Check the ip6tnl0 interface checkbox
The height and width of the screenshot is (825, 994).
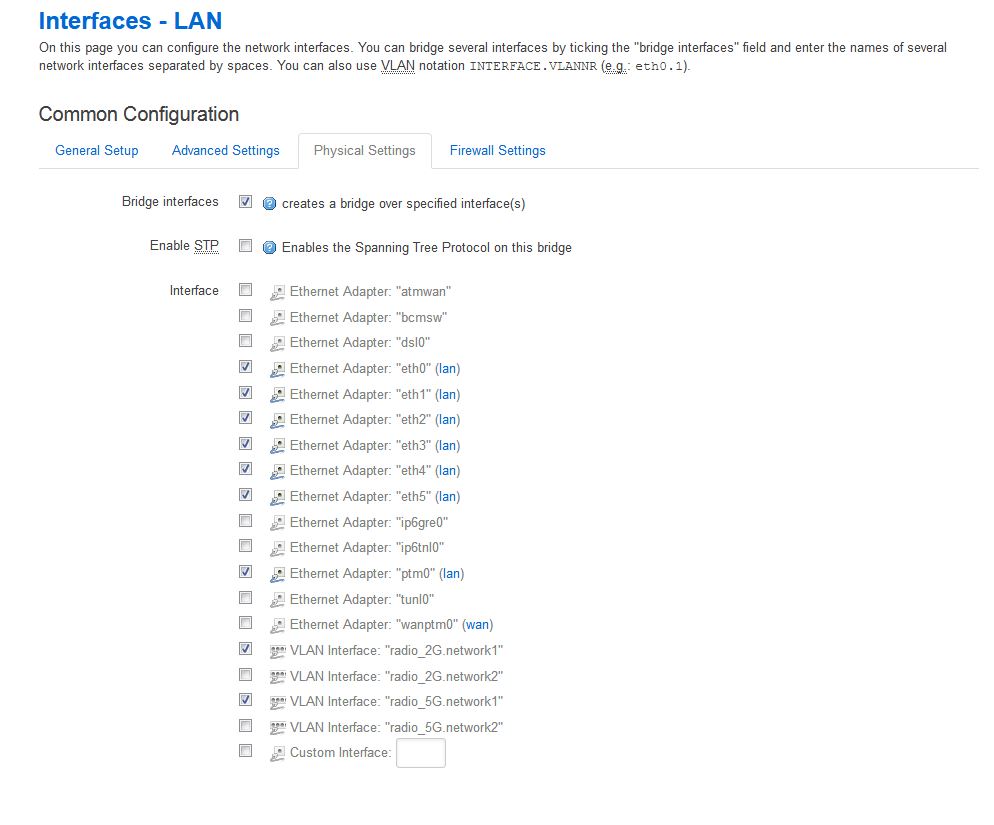pyautogui.click(x=245, y=546)
